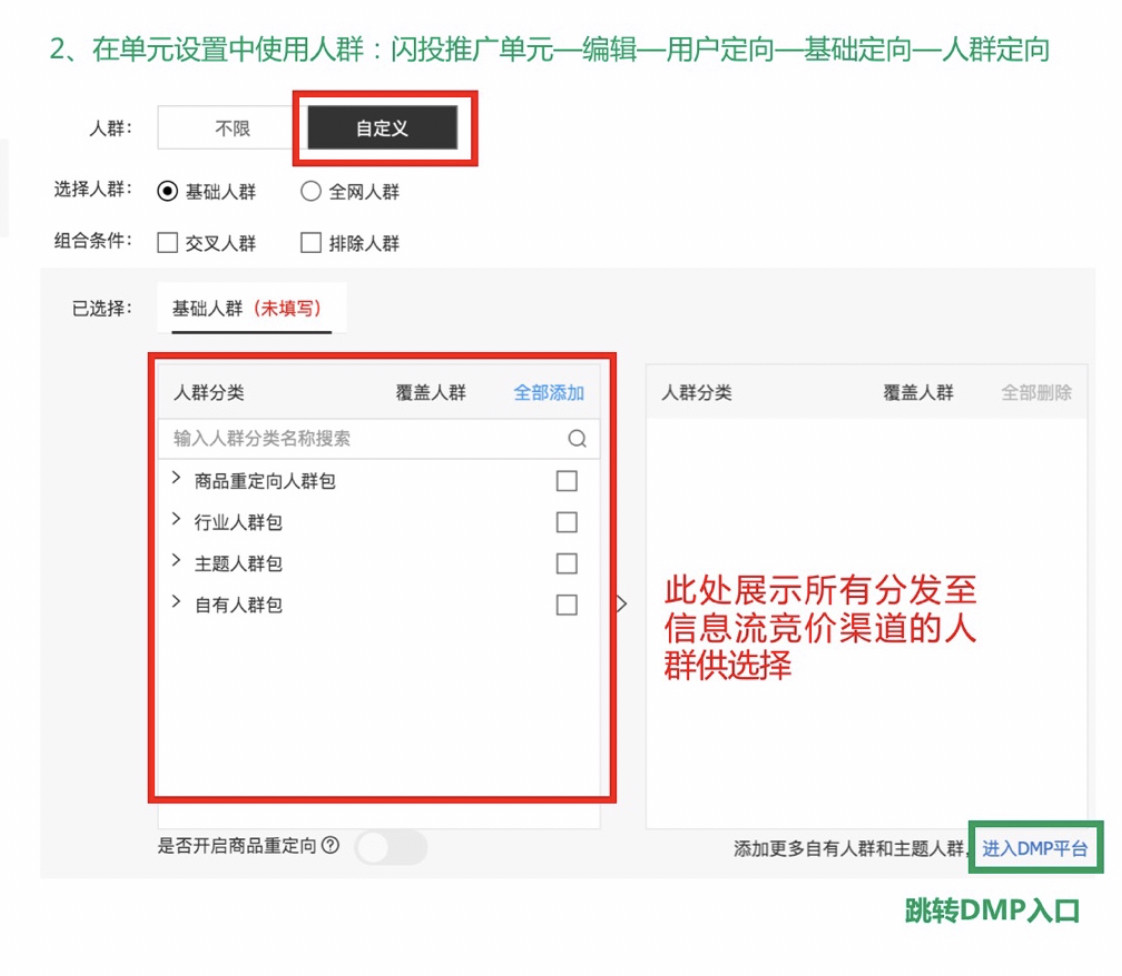1122x976 pixels.
Task: Tick the 自有人群包 checkbox
Action: click(566, 604)
